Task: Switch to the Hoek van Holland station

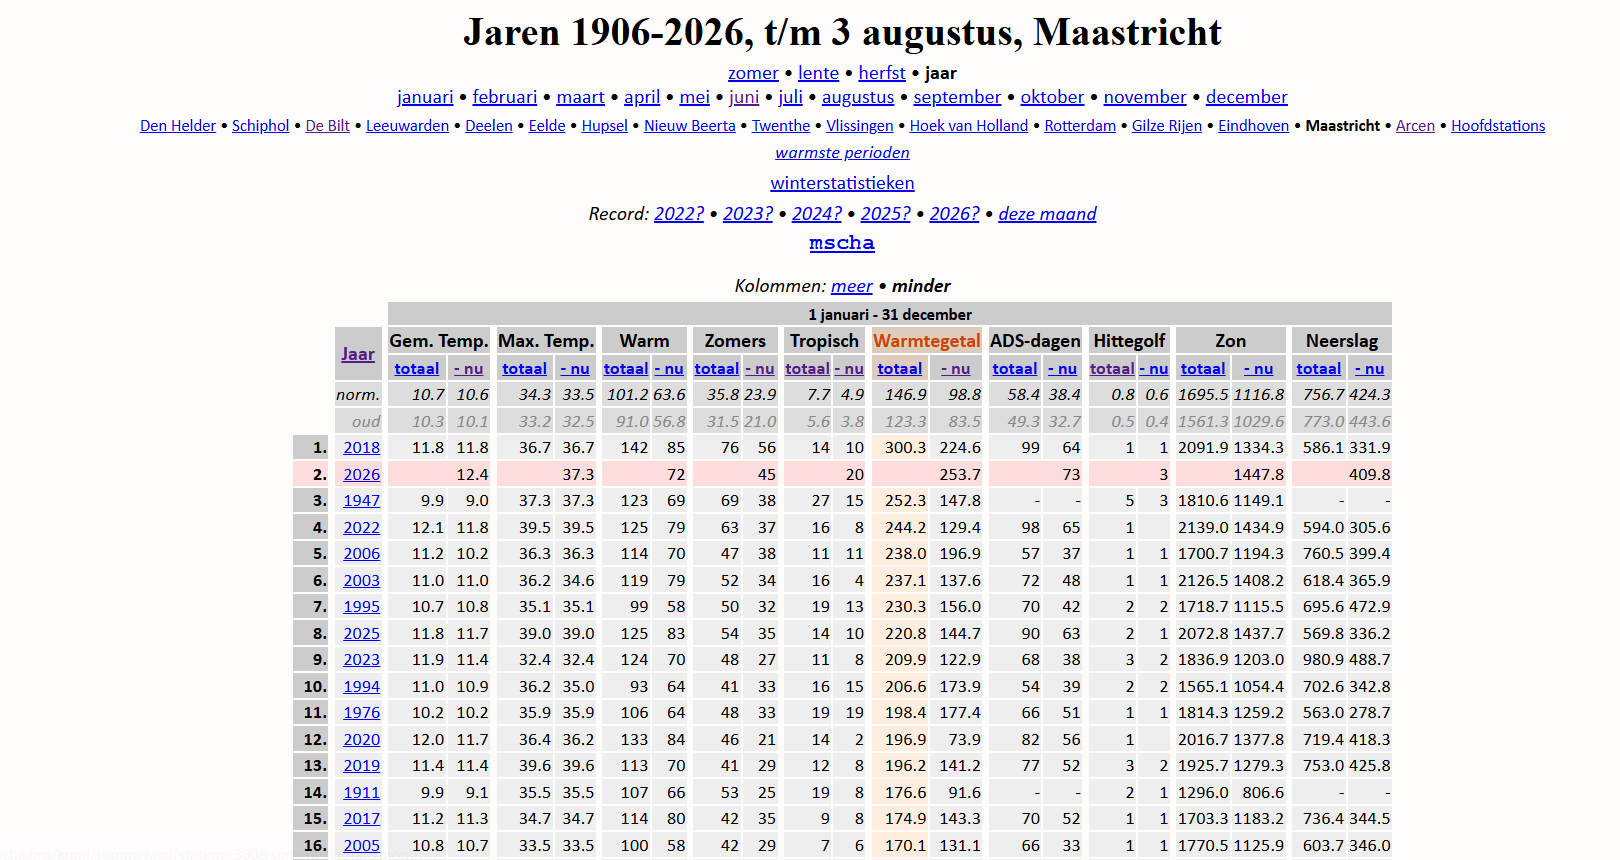Action: 969,126
